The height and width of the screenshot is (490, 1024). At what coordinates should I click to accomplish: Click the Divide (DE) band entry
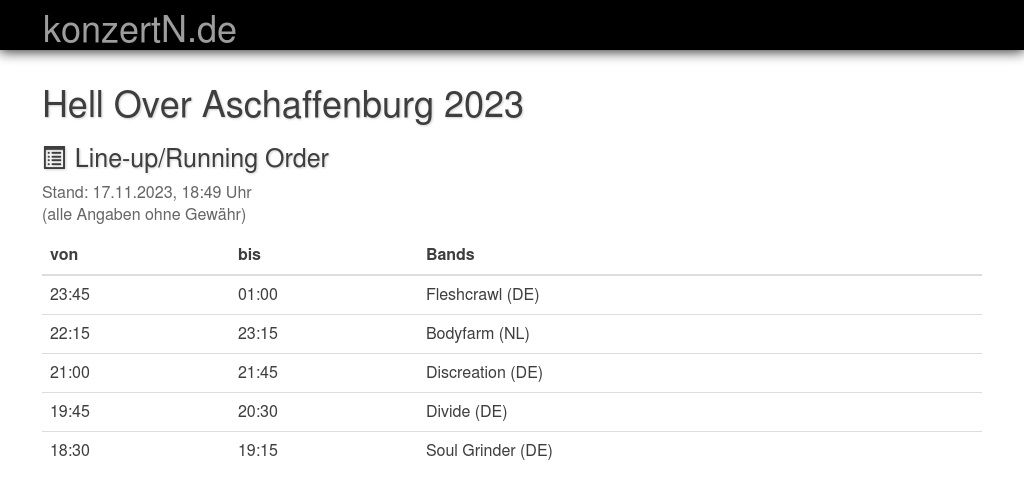coord(466,412)
